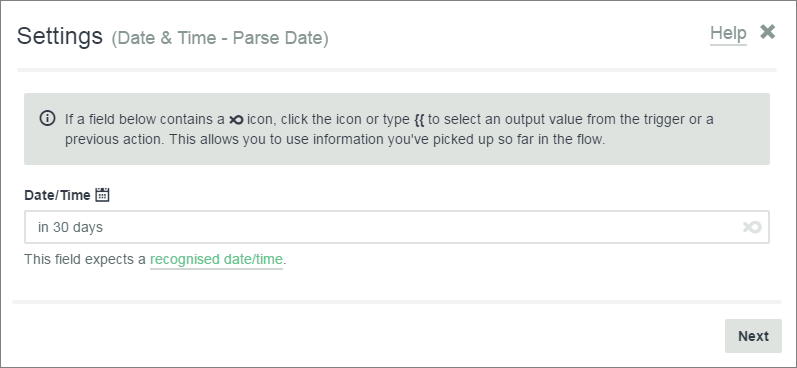The width and height of the screenshot is (797, 368).
Task: Click the Next button
Action: pyautogui.click(x=753, y=336)
